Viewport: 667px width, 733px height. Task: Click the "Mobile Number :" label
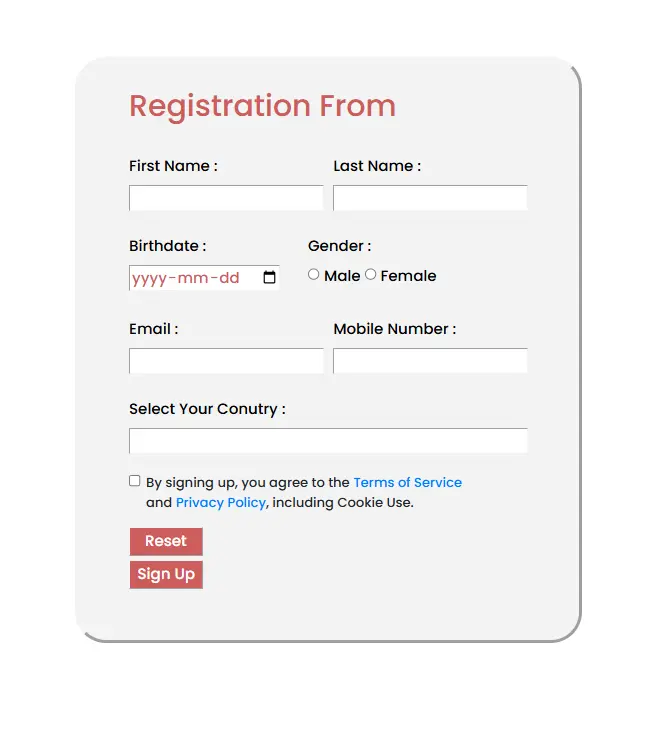(394, 329)
